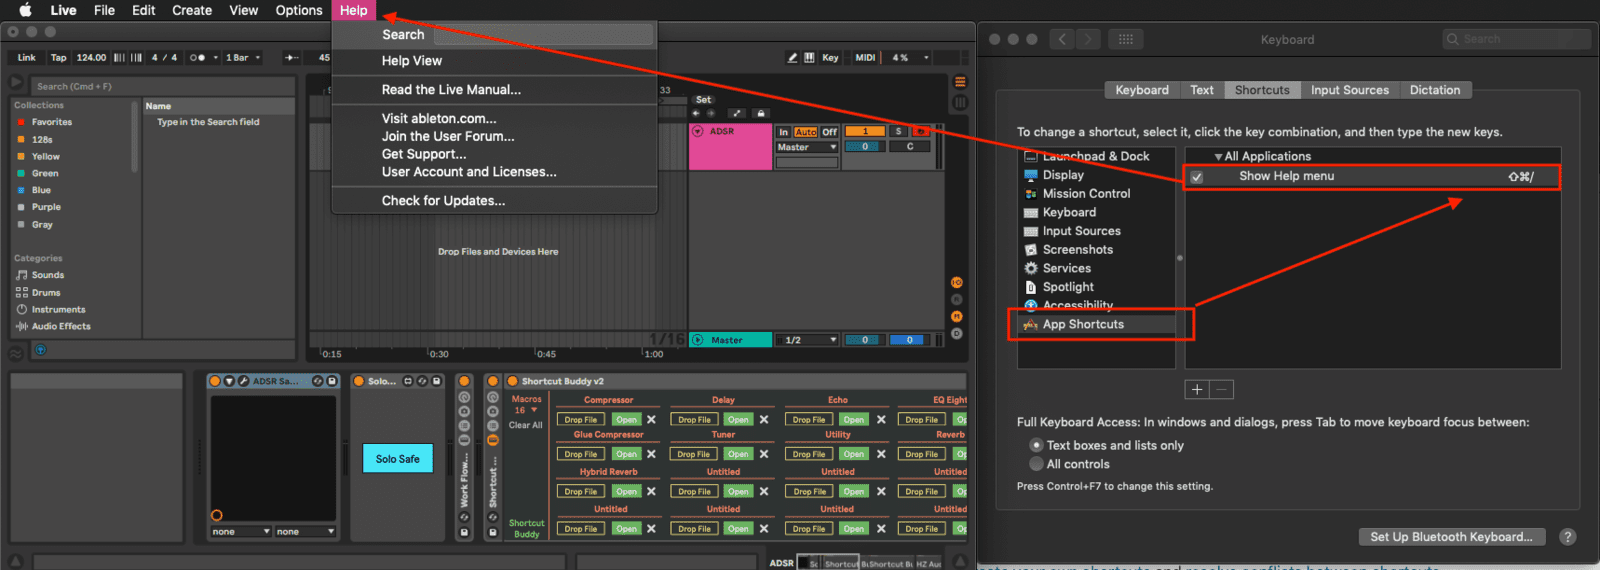Screen dimensions: 1600x570
Task: Save ADSR Sa... device preset icon
Action: [x=332, y=381]
